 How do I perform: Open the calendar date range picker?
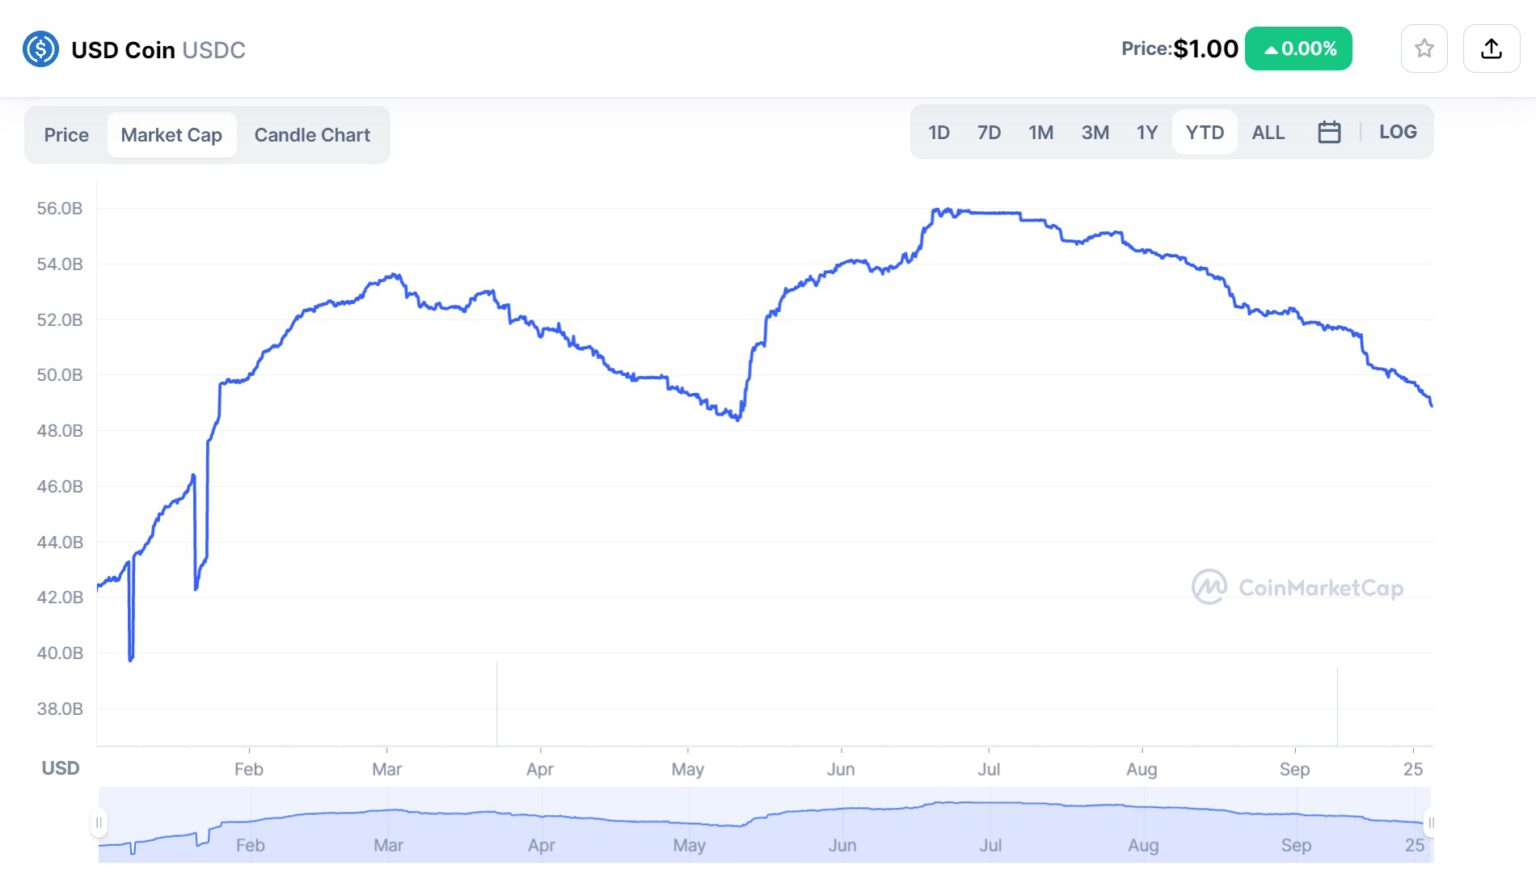[x=1329, y=132]
